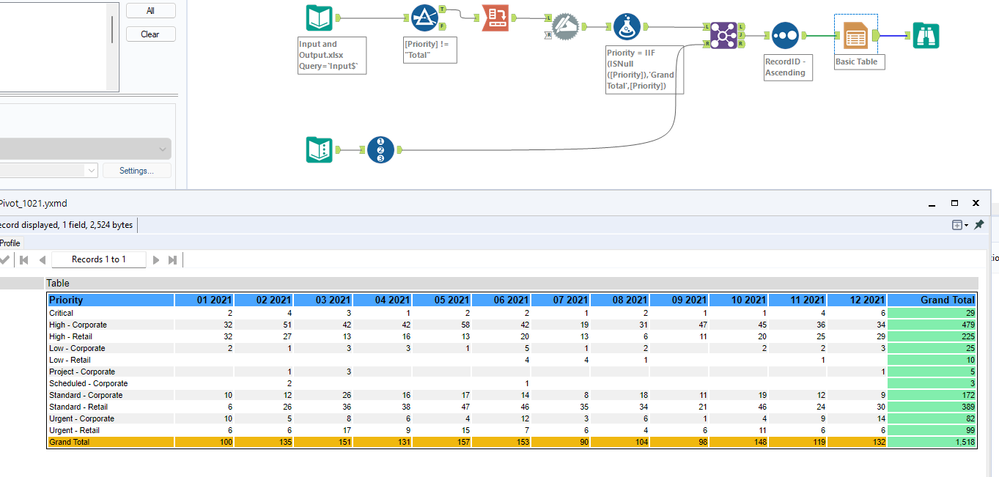The image size is (999, 477).
Task: Click the Low - Corporate row label
Action: [77, 348]
